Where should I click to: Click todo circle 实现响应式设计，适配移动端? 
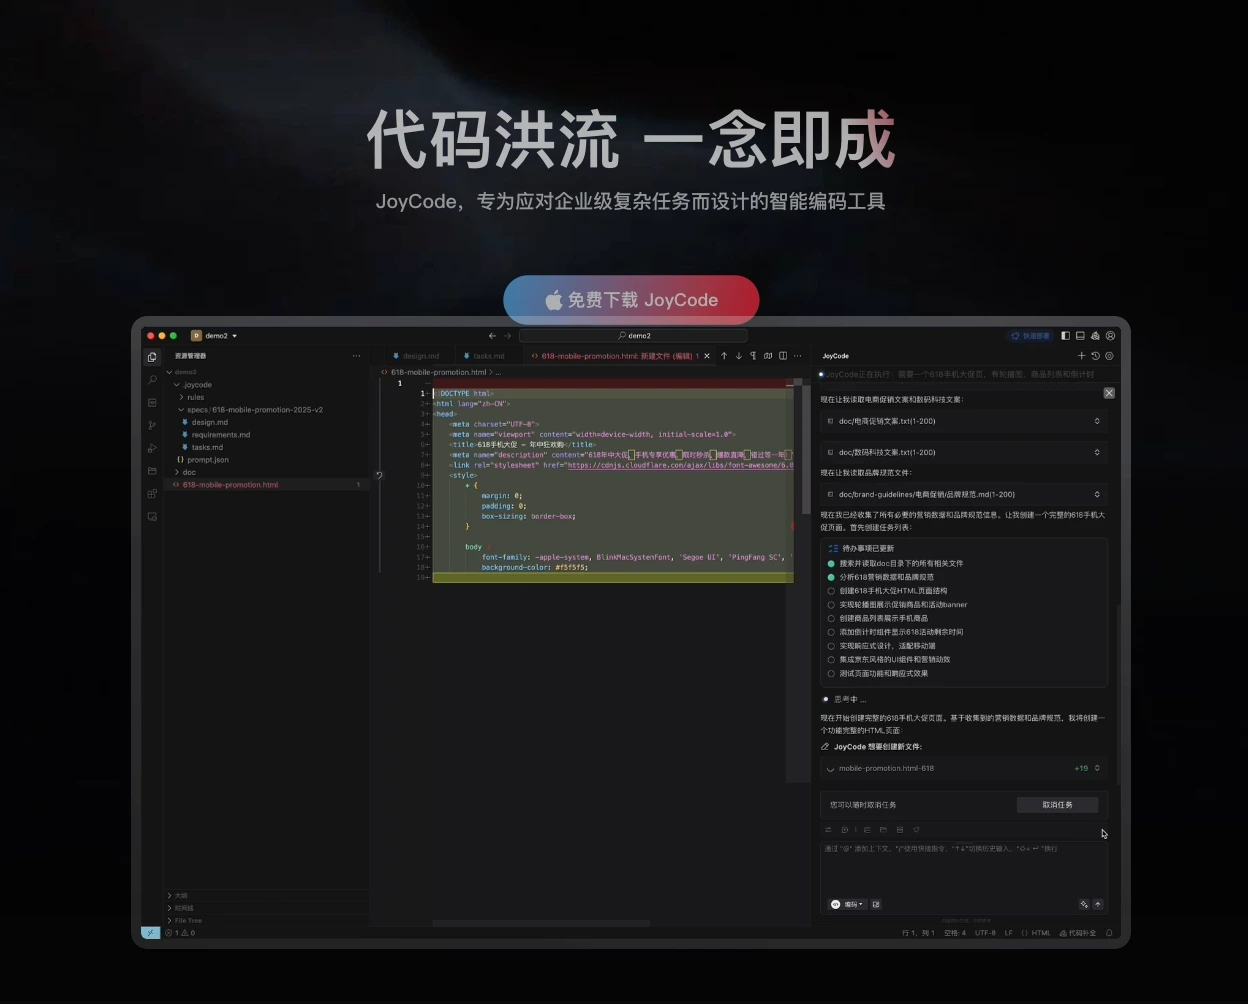coord(831,646)
